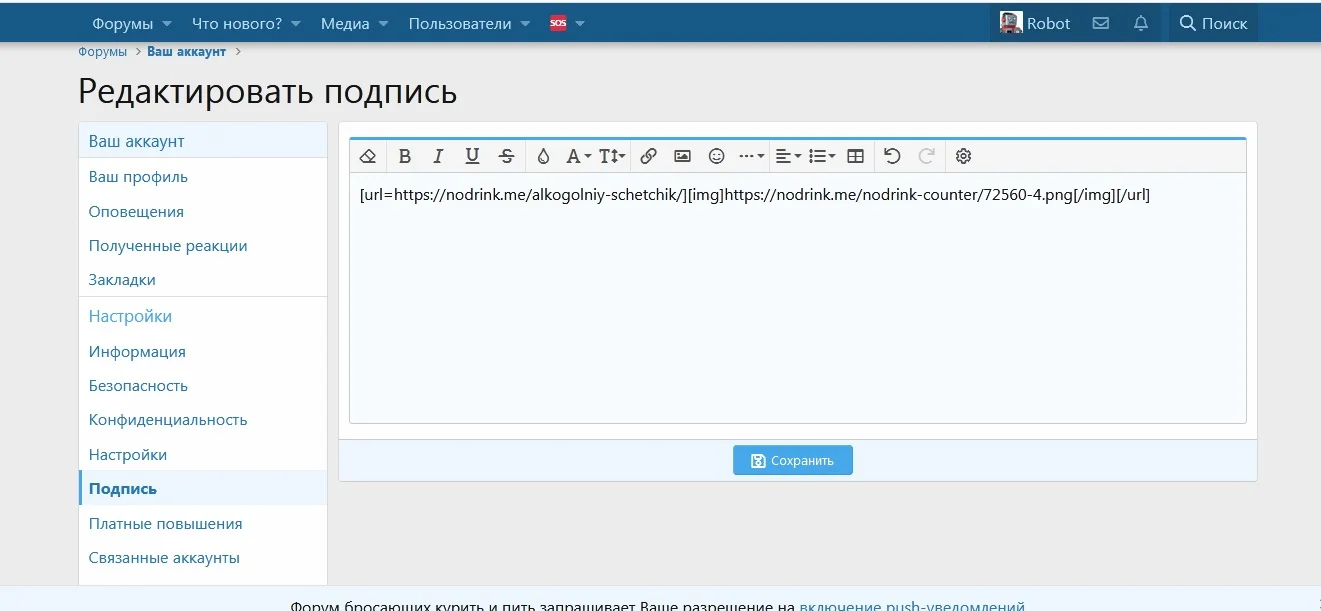Open Конфиденциальность settings page
Viewport: 1321px width, 611px height.
pos(168,420)
